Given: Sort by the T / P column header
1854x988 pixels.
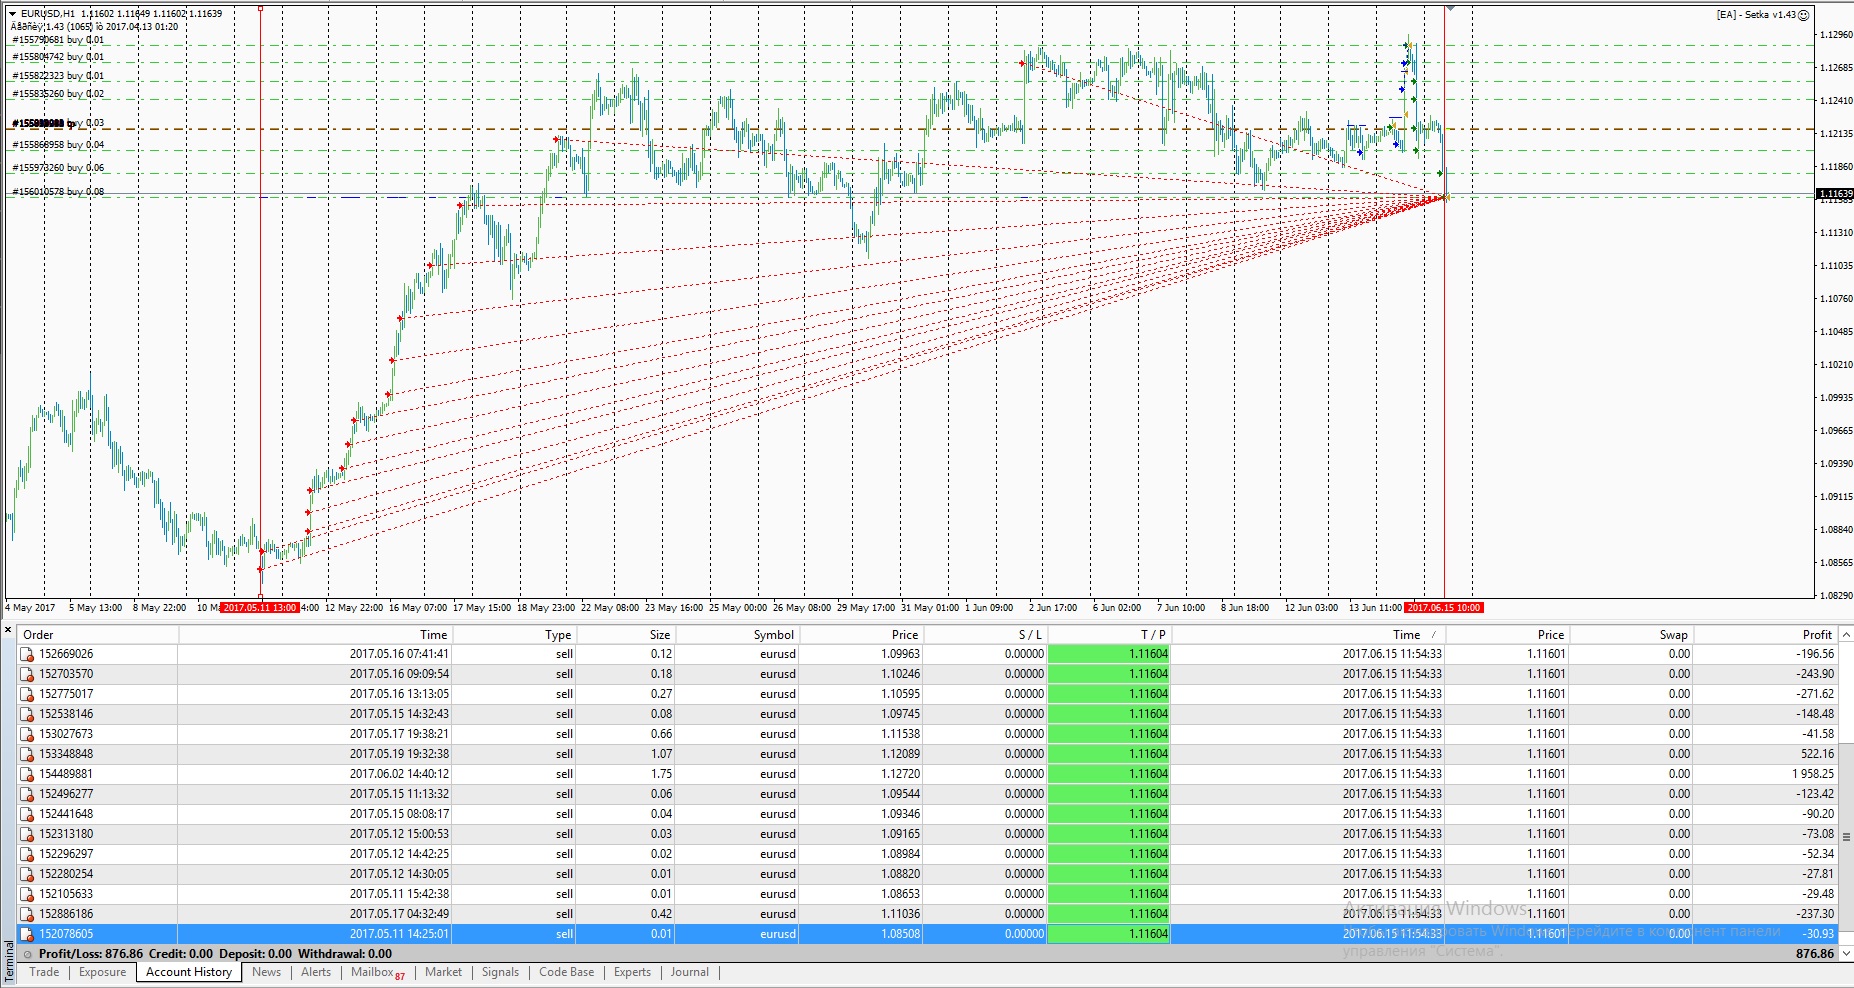Looking at the screenshot, I should click(1108, 634).
